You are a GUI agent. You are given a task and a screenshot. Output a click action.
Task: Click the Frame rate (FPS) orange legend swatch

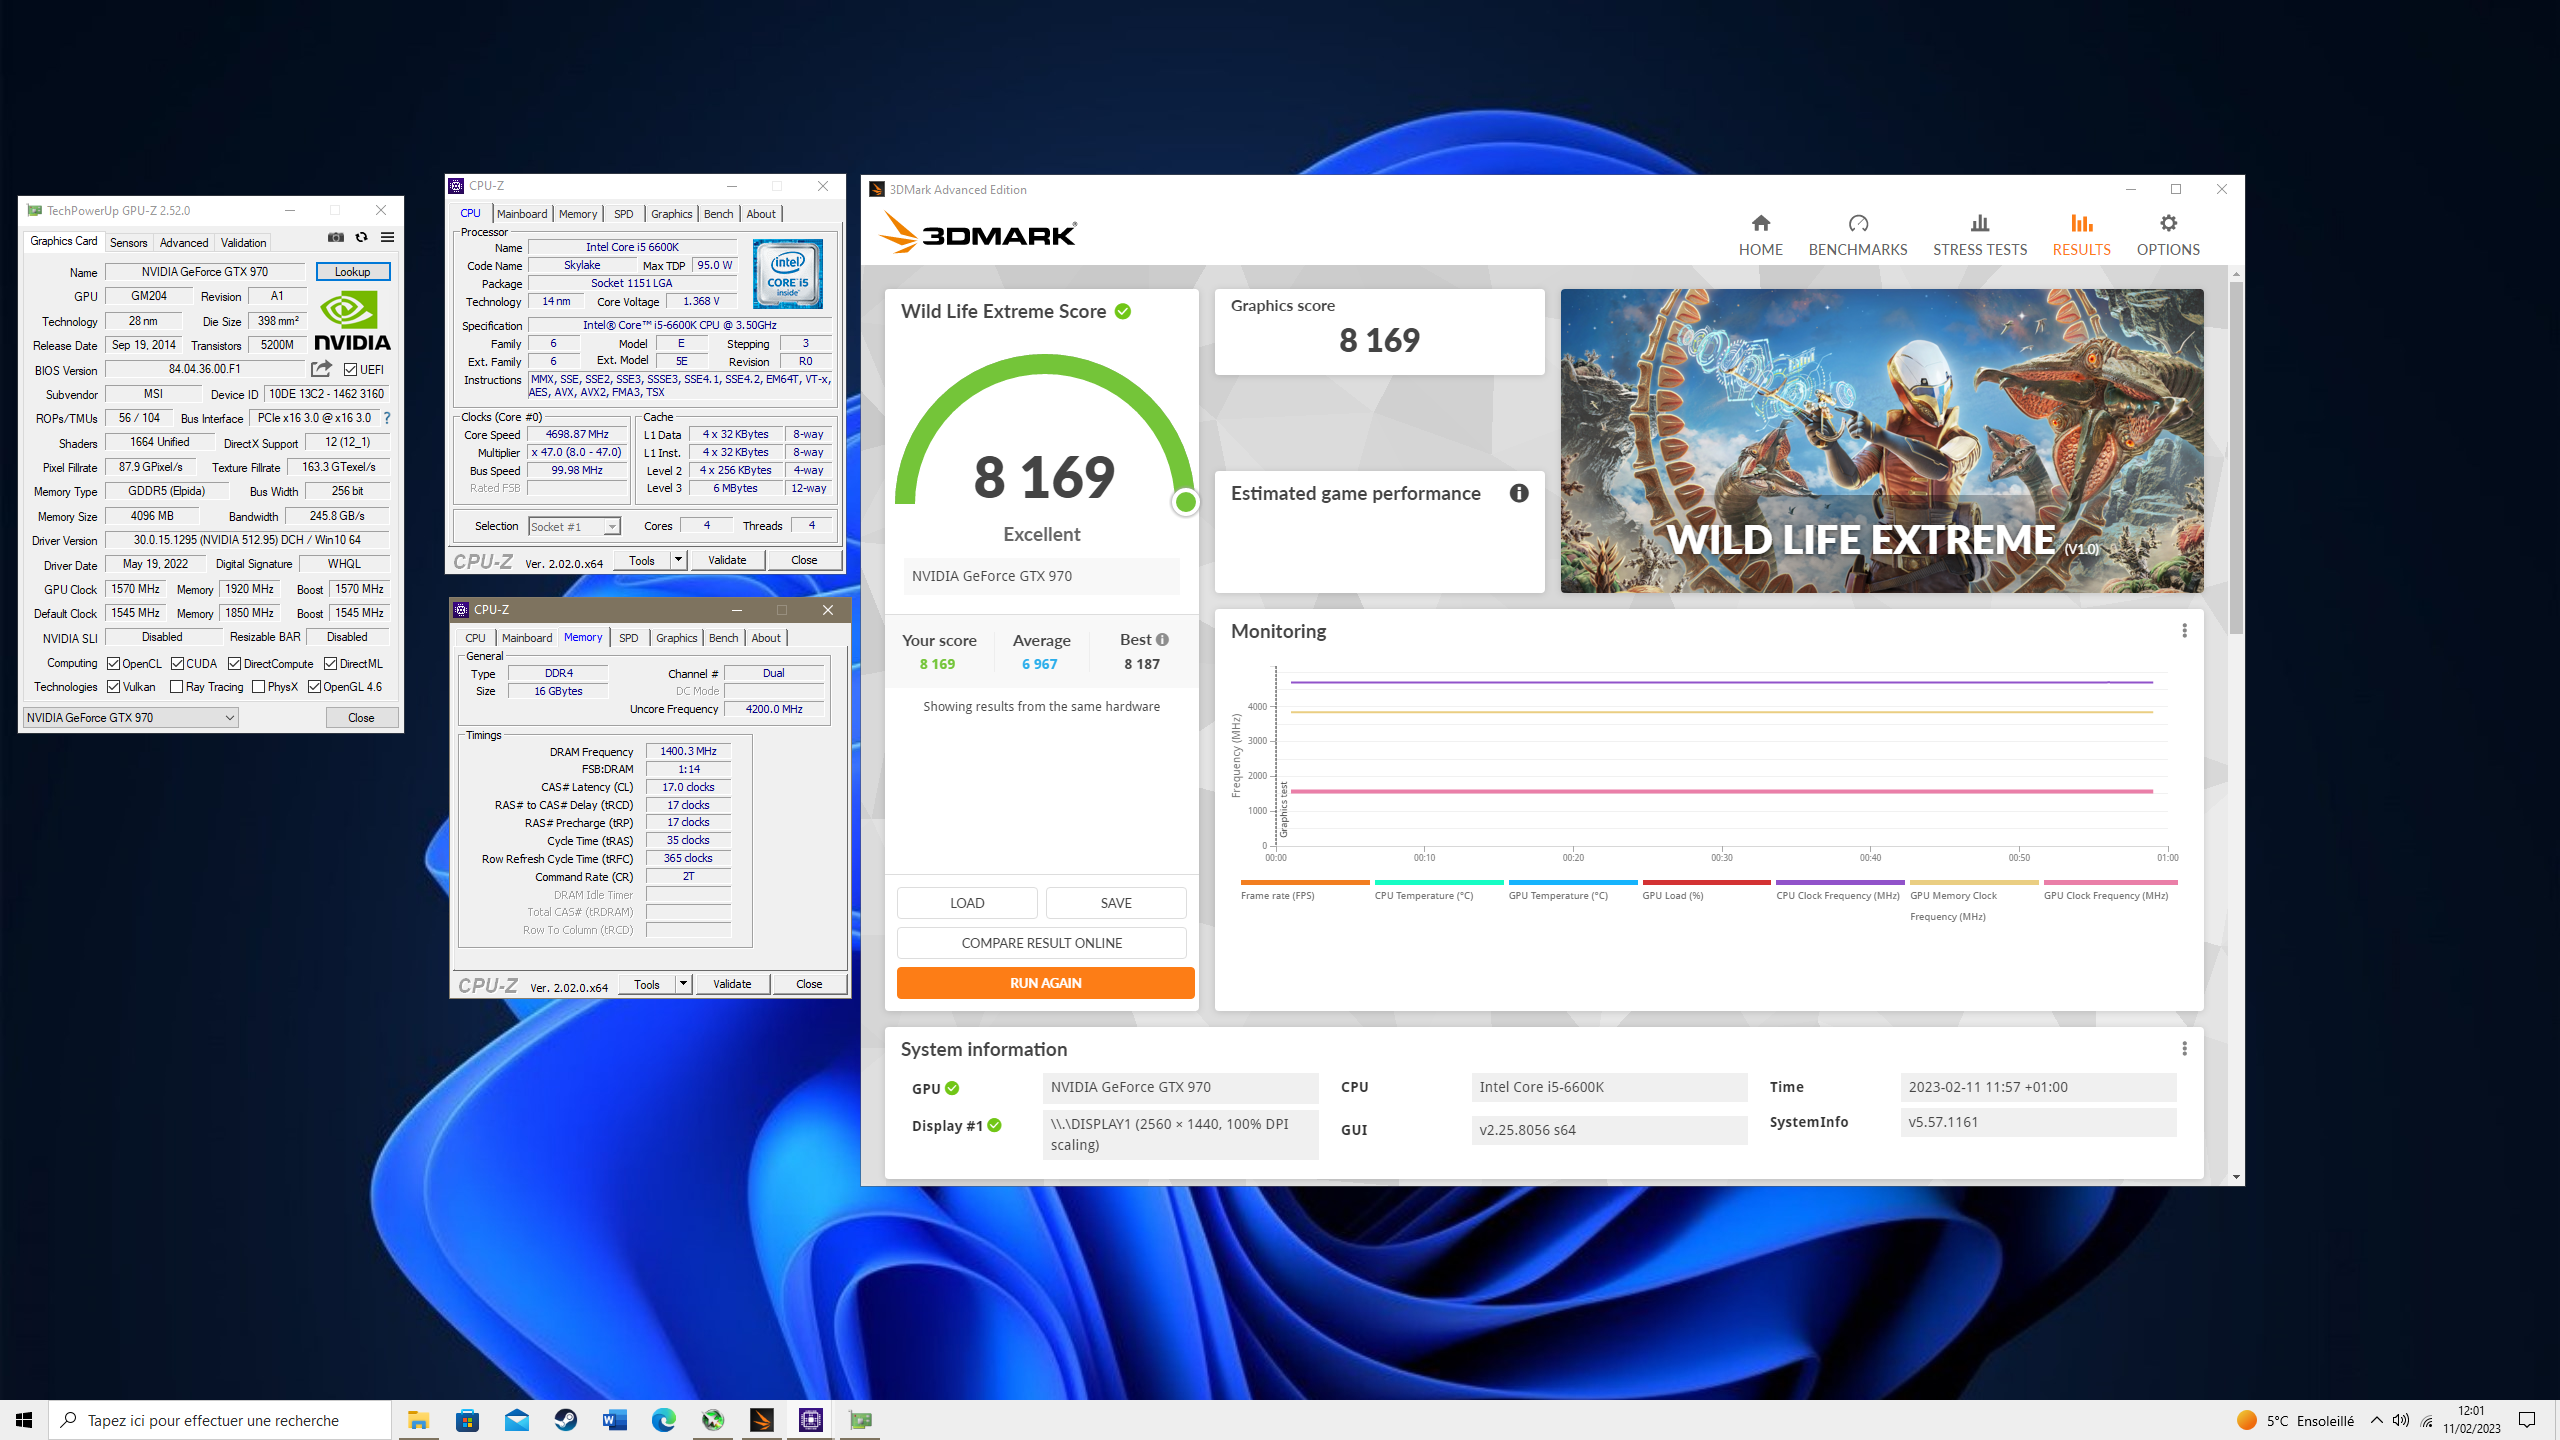coord(1305,882)
